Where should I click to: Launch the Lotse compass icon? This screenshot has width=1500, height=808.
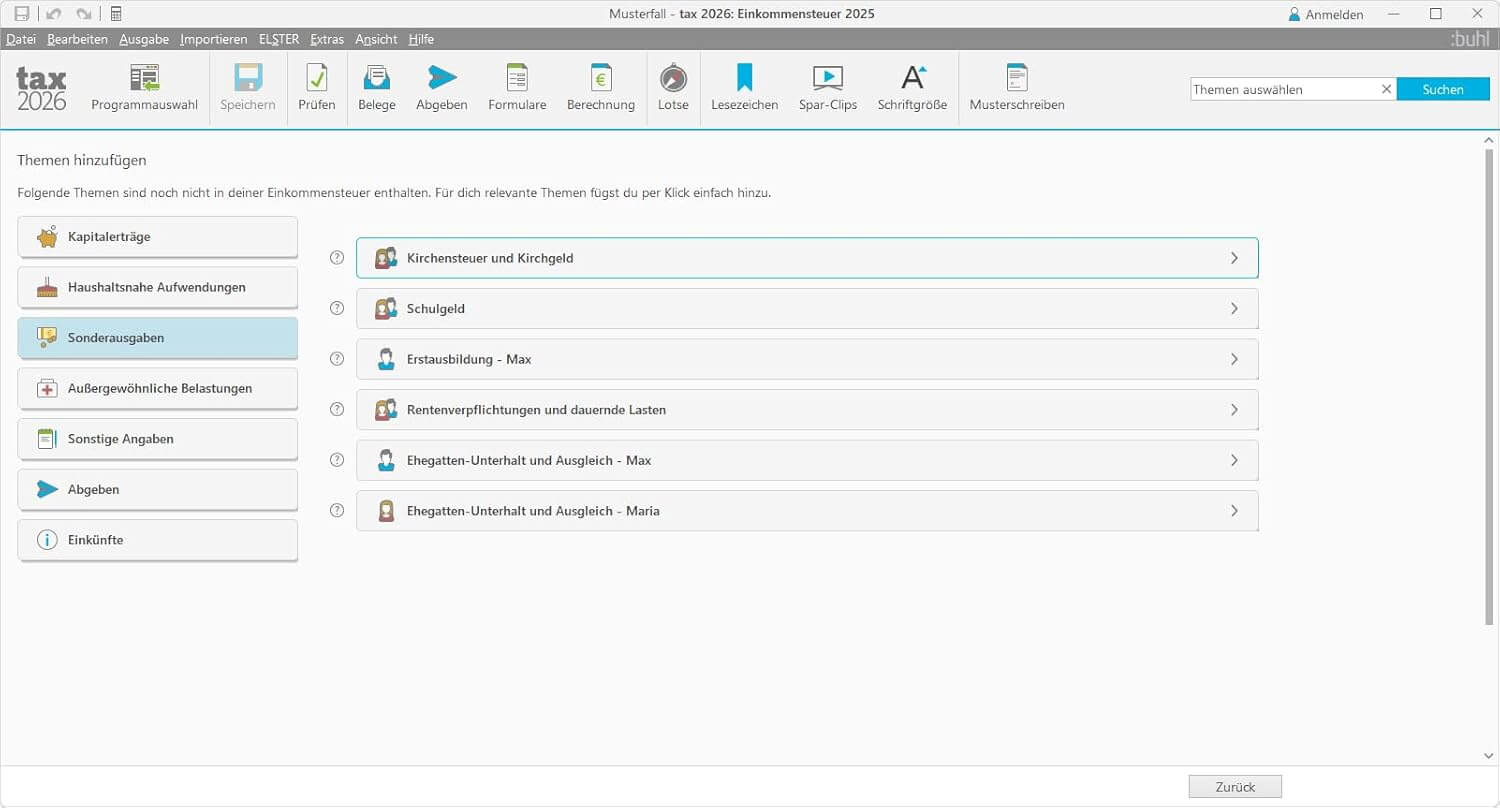point(673,79)
